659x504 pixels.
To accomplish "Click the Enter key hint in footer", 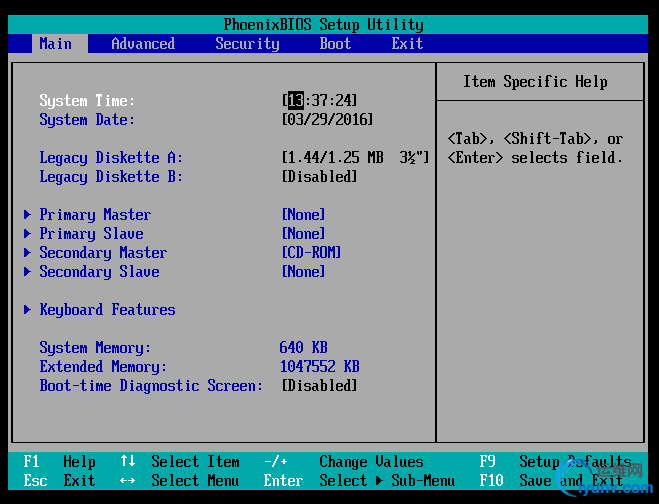I will coord(283,480).
